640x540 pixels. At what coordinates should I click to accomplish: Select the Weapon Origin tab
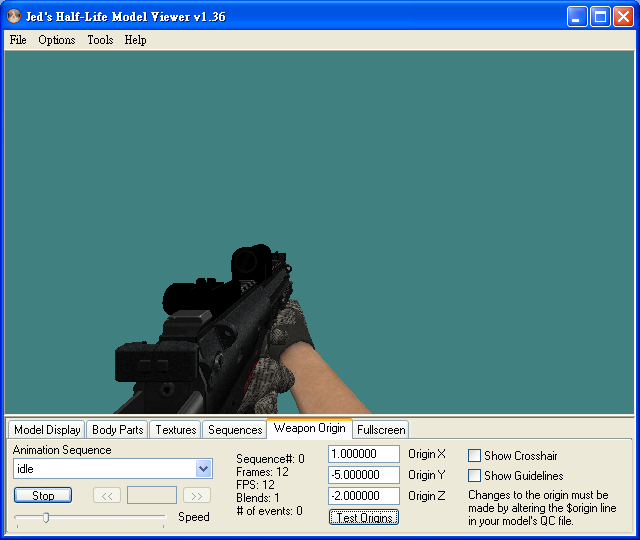click(309, 428)
